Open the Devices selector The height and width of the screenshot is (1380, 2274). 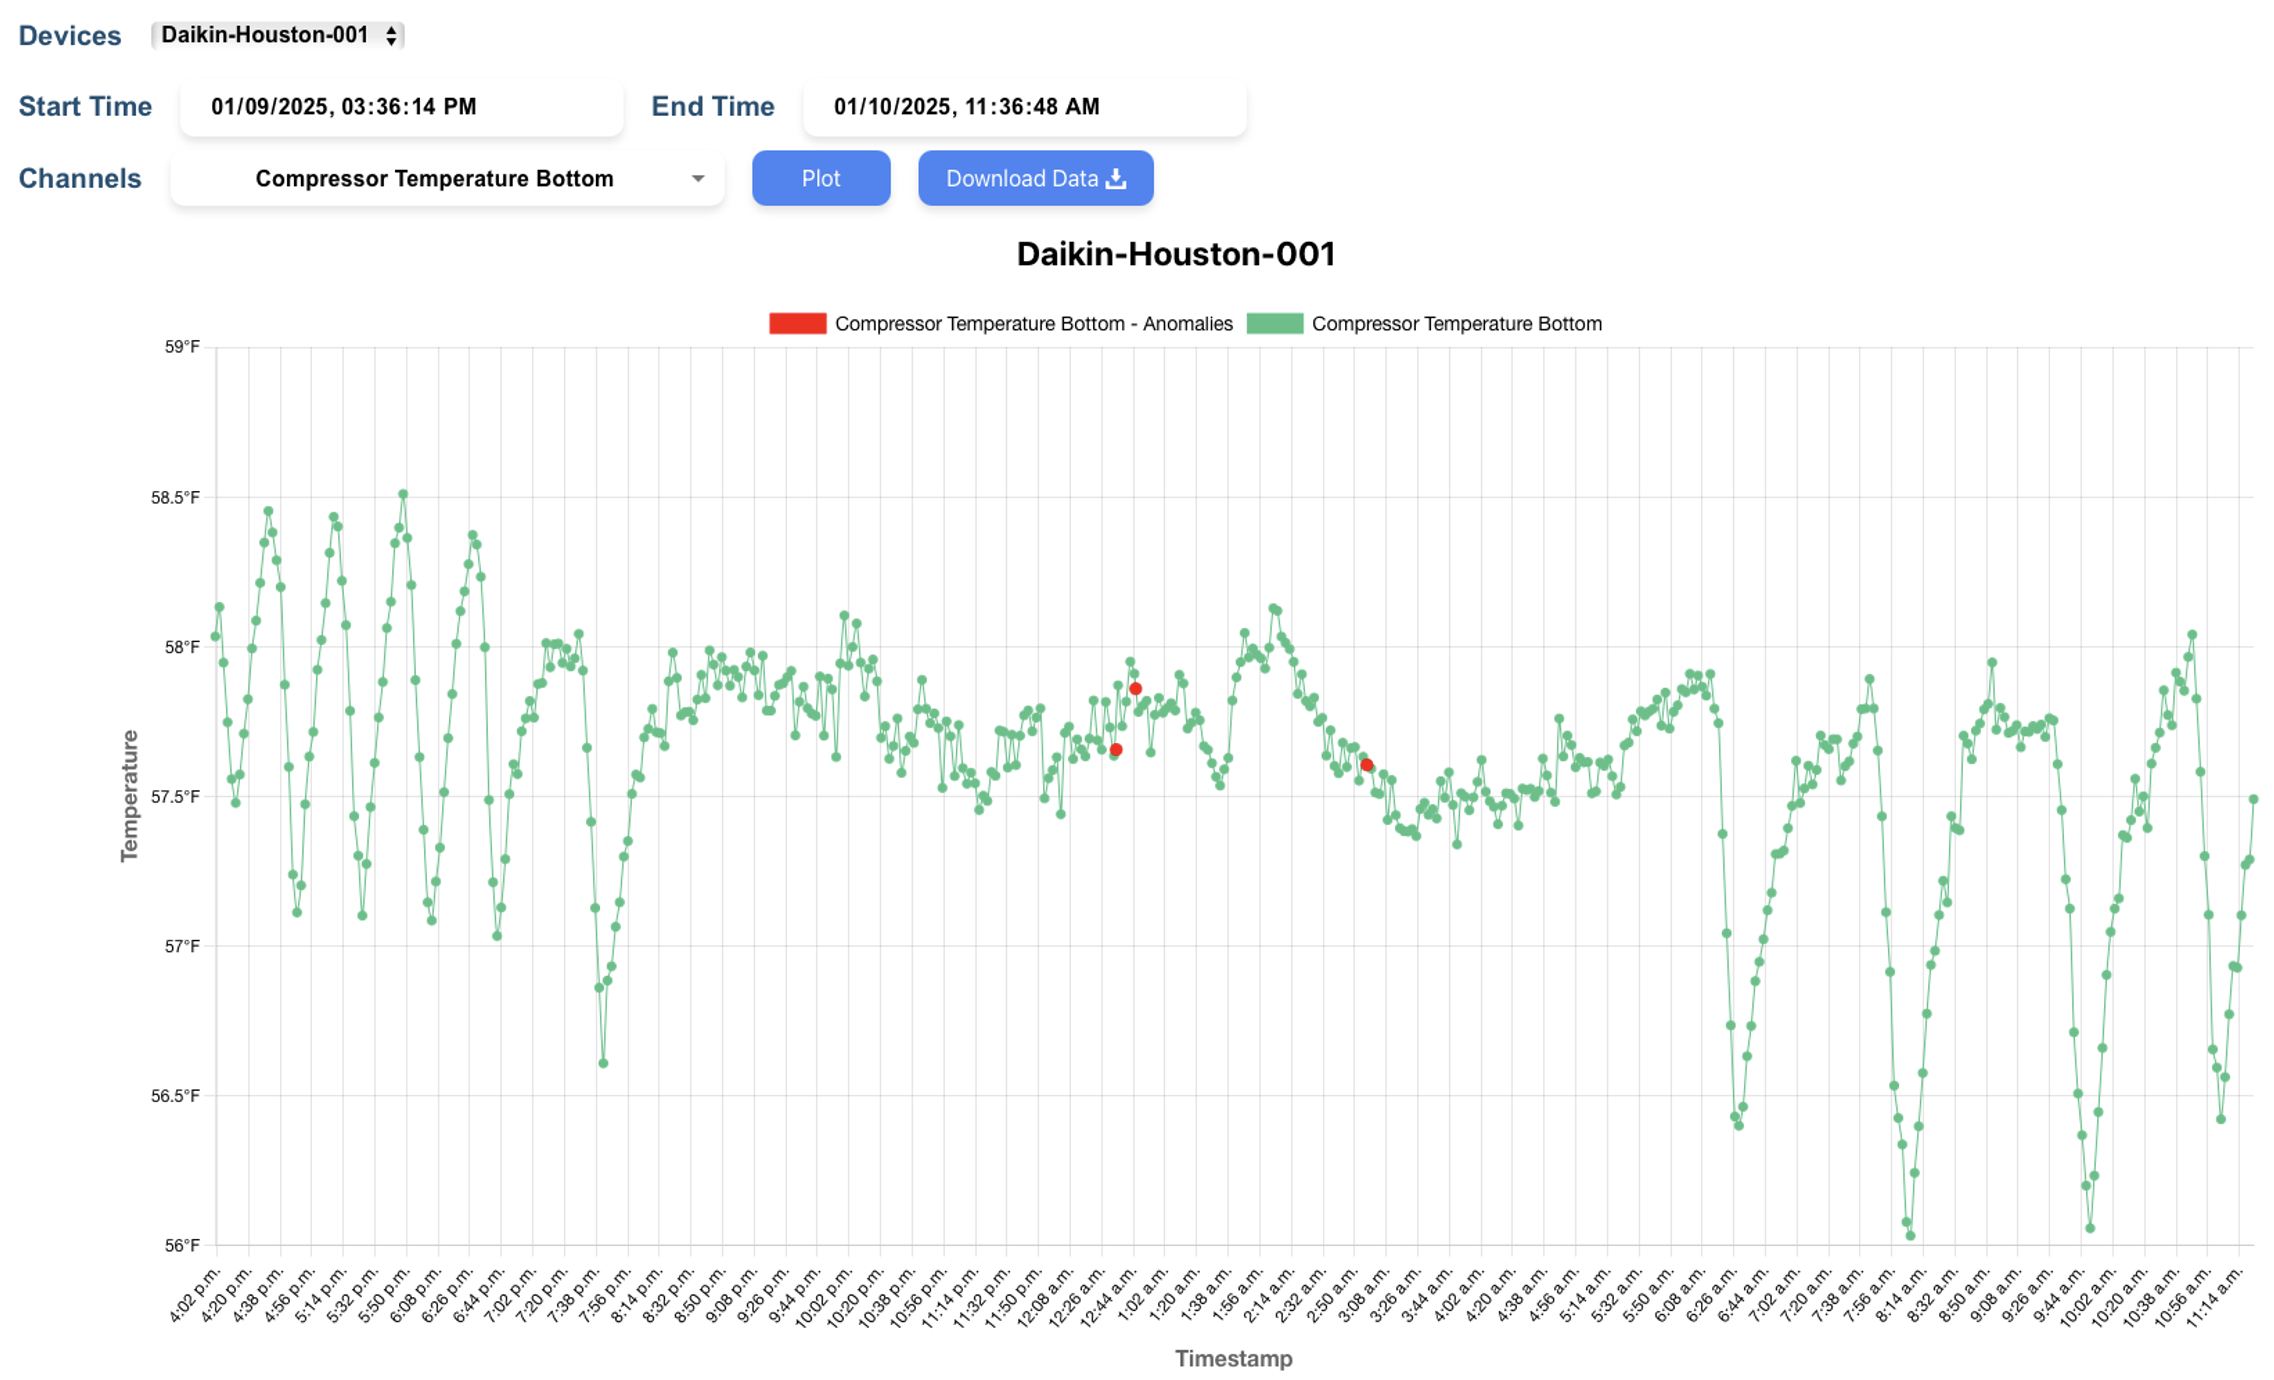tap(276, 35)
